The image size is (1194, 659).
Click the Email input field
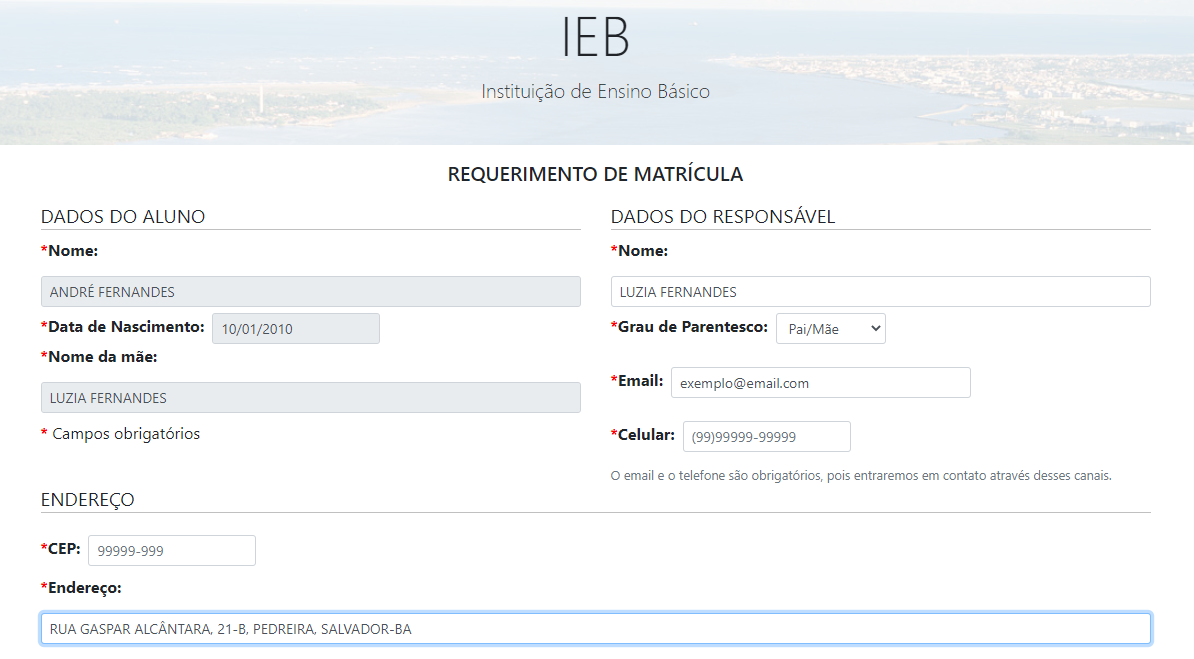(x=820, y=382)
